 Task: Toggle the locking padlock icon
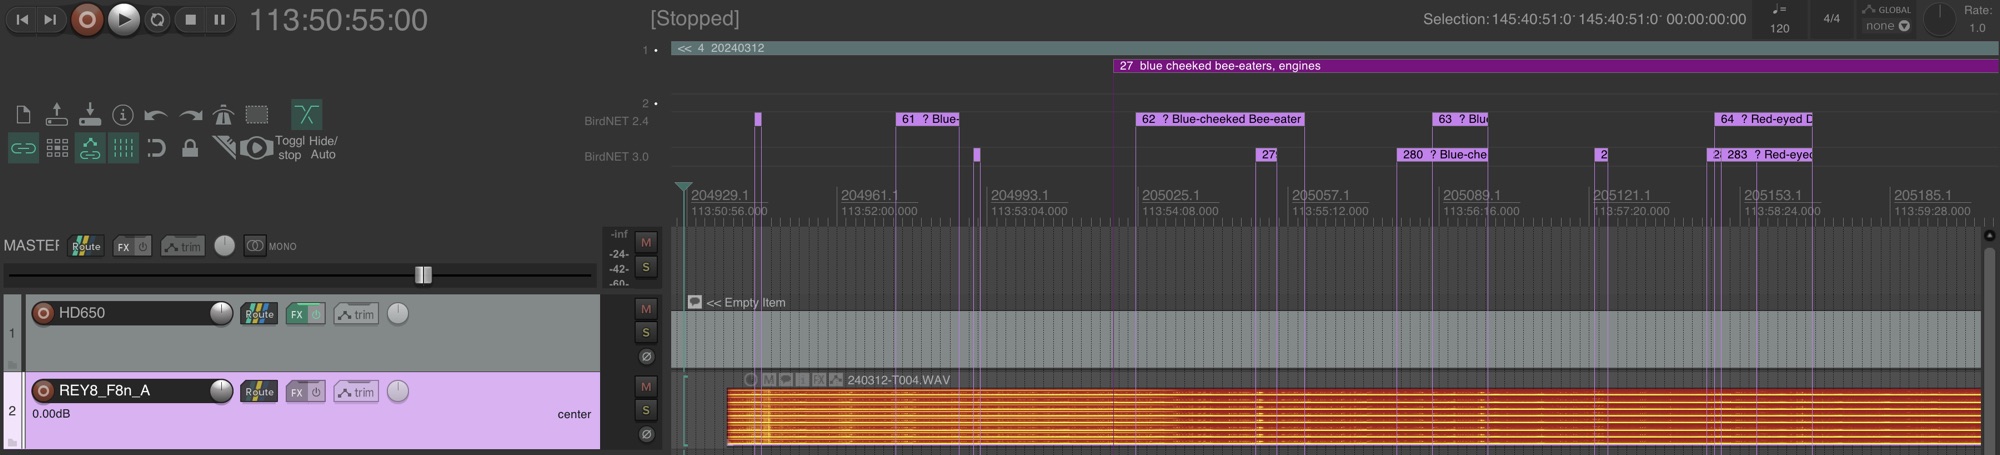pos(190,149)
